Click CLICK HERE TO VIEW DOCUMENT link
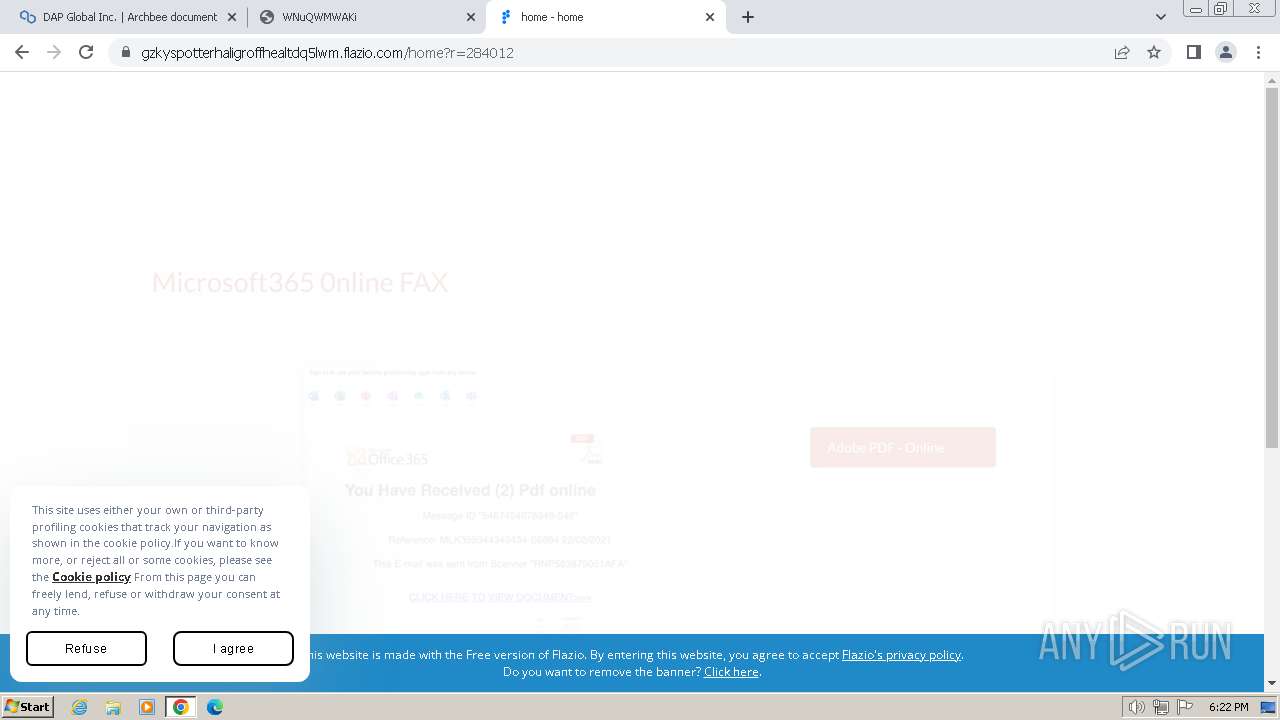This screenshot has width=1280, height=720. [x=500, y=598]
